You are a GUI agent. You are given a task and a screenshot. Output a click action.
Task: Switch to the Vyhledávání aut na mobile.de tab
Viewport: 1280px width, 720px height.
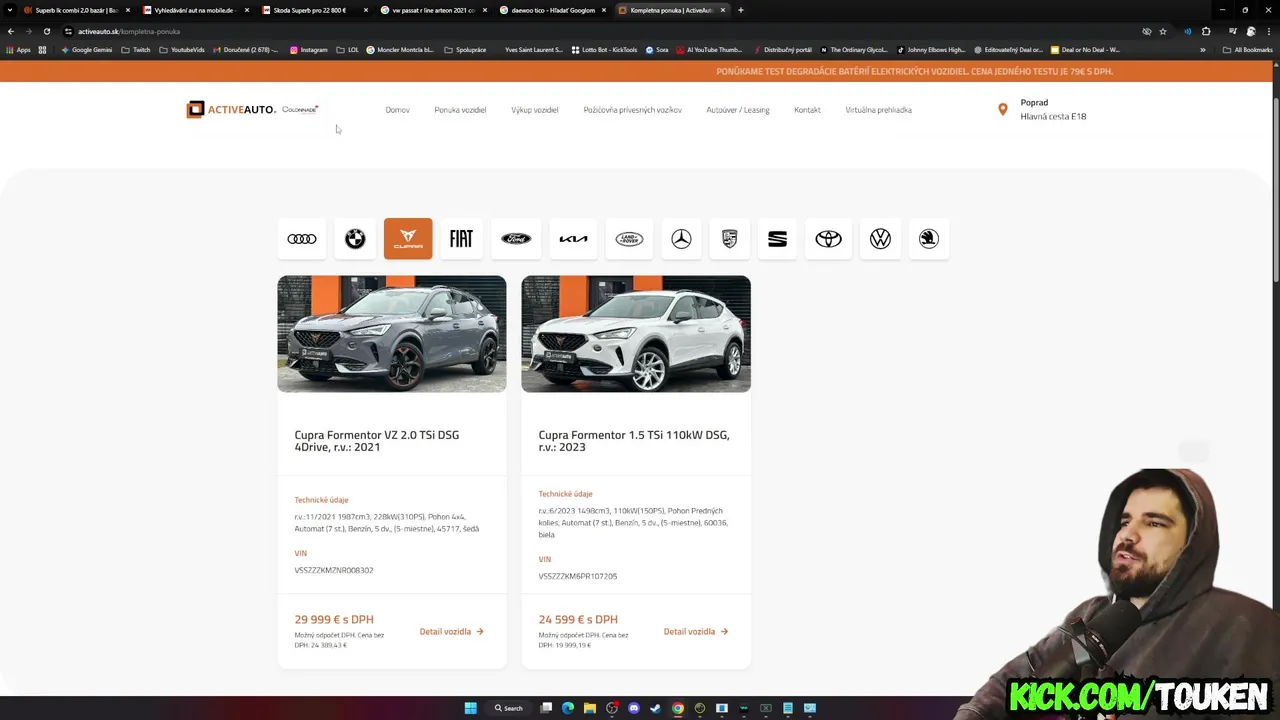point(193,10)
